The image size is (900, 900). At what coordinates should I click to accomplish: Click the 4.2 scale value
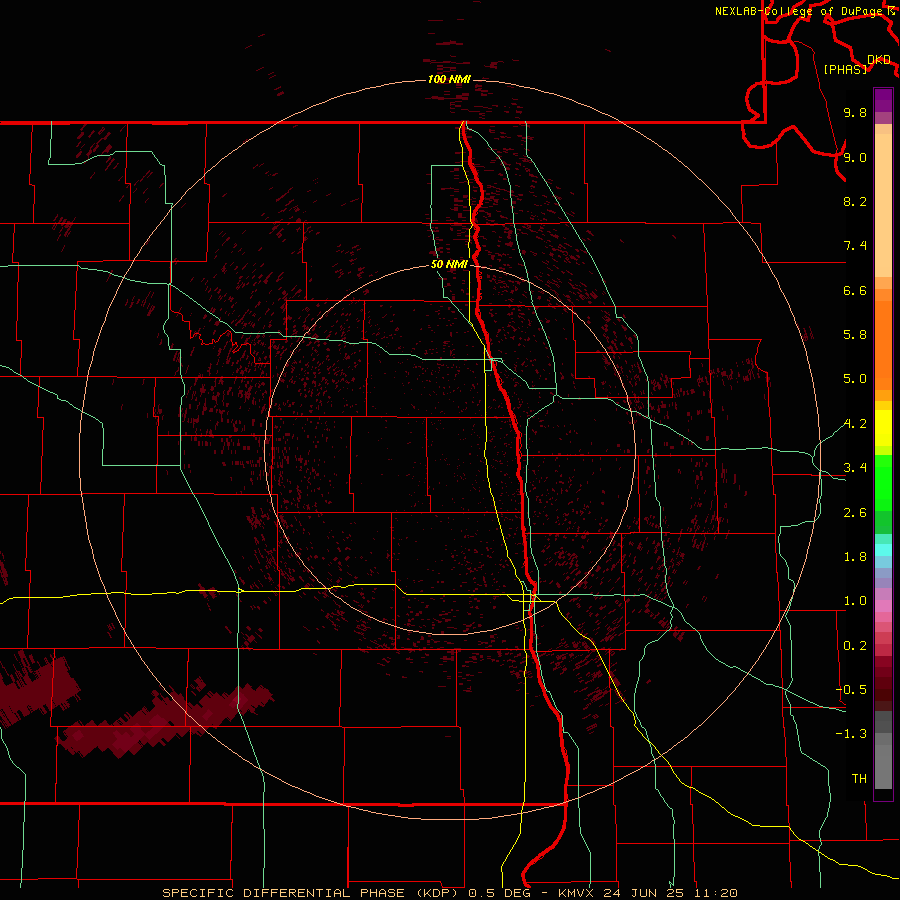pyautogui.click(x=855, y=424)
